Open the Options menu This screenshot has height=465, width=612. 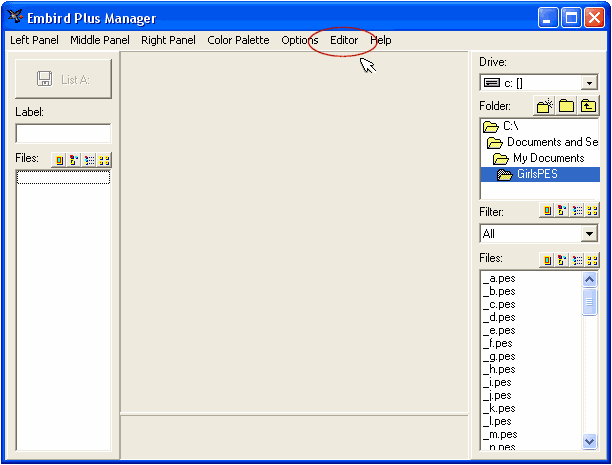pos(300,40)
